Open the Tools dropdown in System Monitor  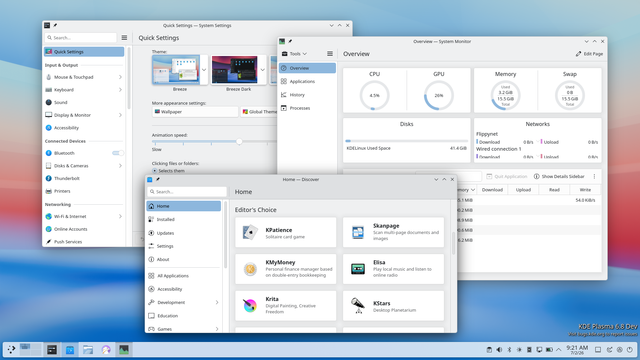pyautogui.click(x=294, y=53)
